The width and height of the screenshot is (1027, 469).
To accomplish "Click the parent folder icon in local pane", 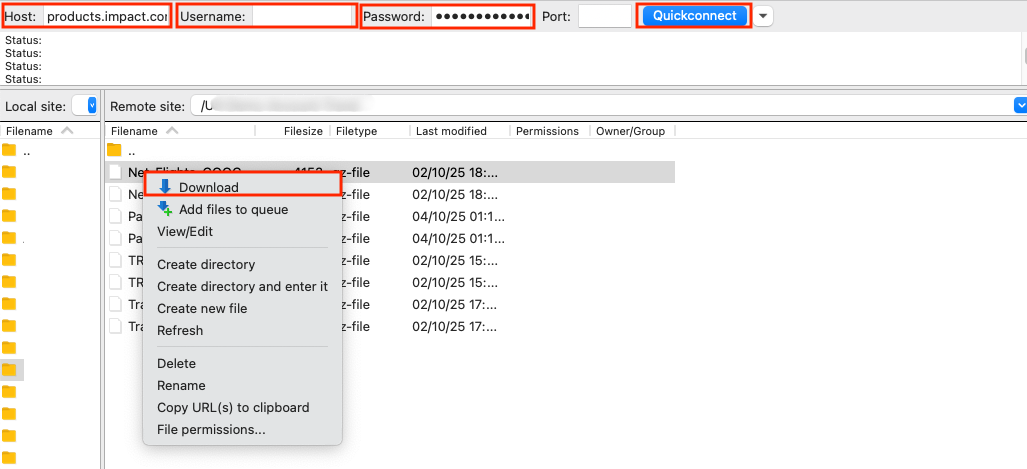I will pos(10,151).
